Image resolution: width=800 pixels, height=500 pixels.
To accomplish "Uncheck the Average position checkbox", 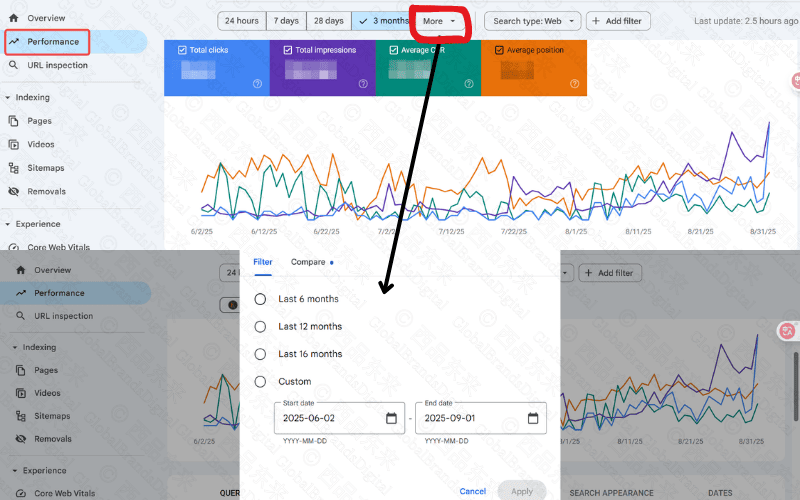I will [499, 49].
